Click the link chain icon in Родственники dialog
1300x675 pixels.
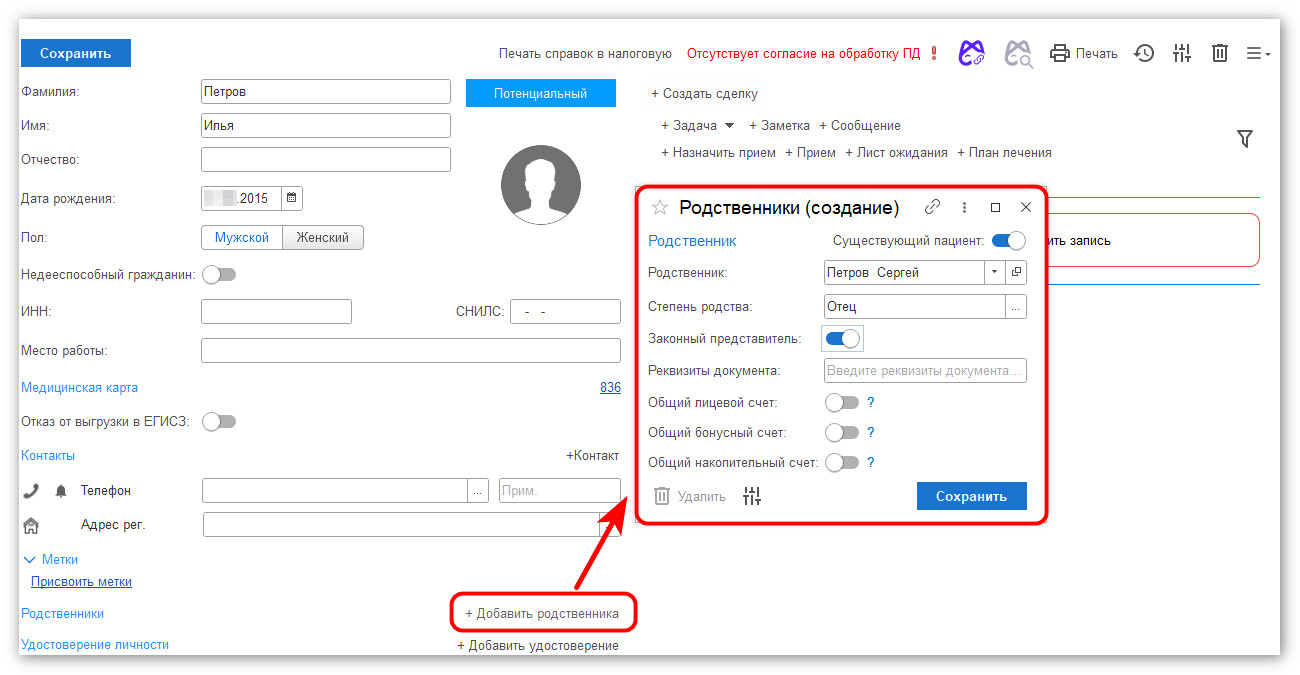932,207
